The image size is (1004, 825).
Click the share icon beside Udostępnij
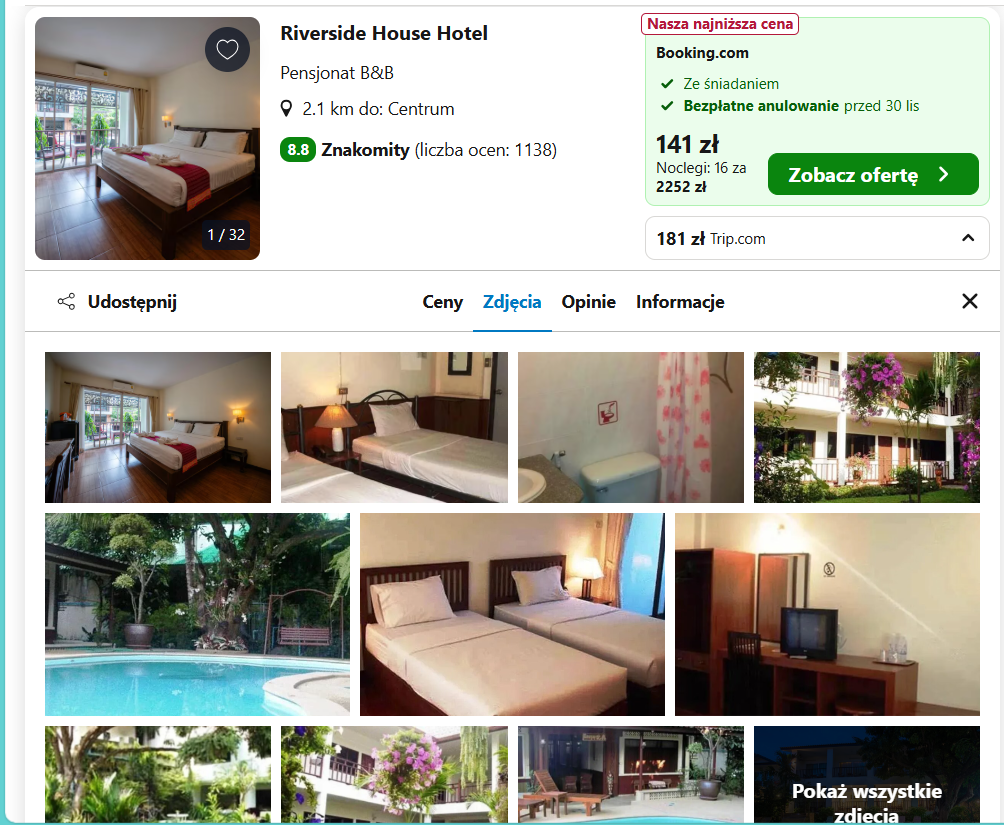[66, 301]
